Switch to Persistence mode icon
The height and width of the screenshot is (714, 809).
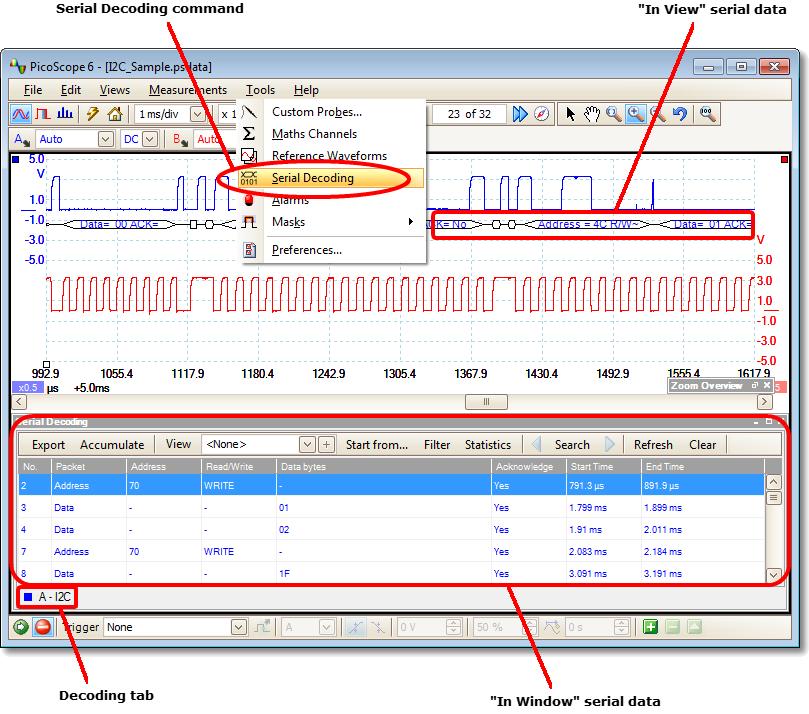tap(43, 113)
